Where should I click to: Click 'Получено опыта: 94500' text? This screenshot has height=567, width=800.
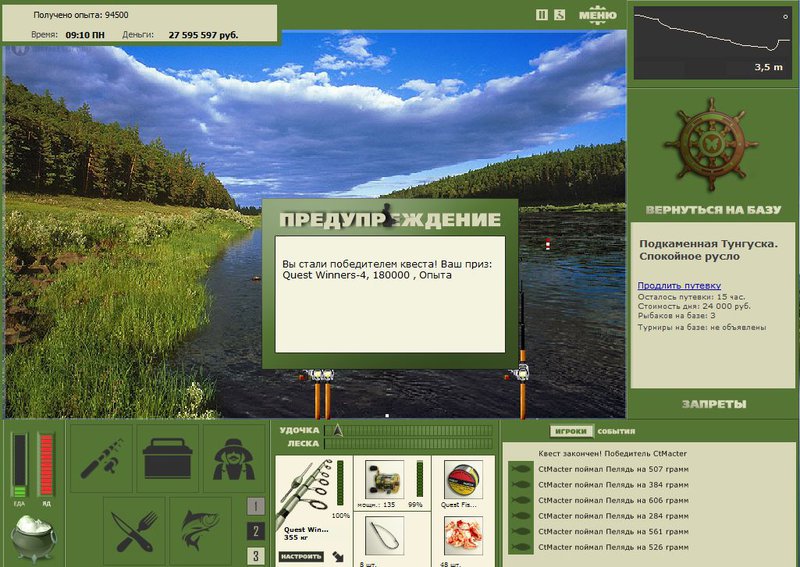(81, 15)
